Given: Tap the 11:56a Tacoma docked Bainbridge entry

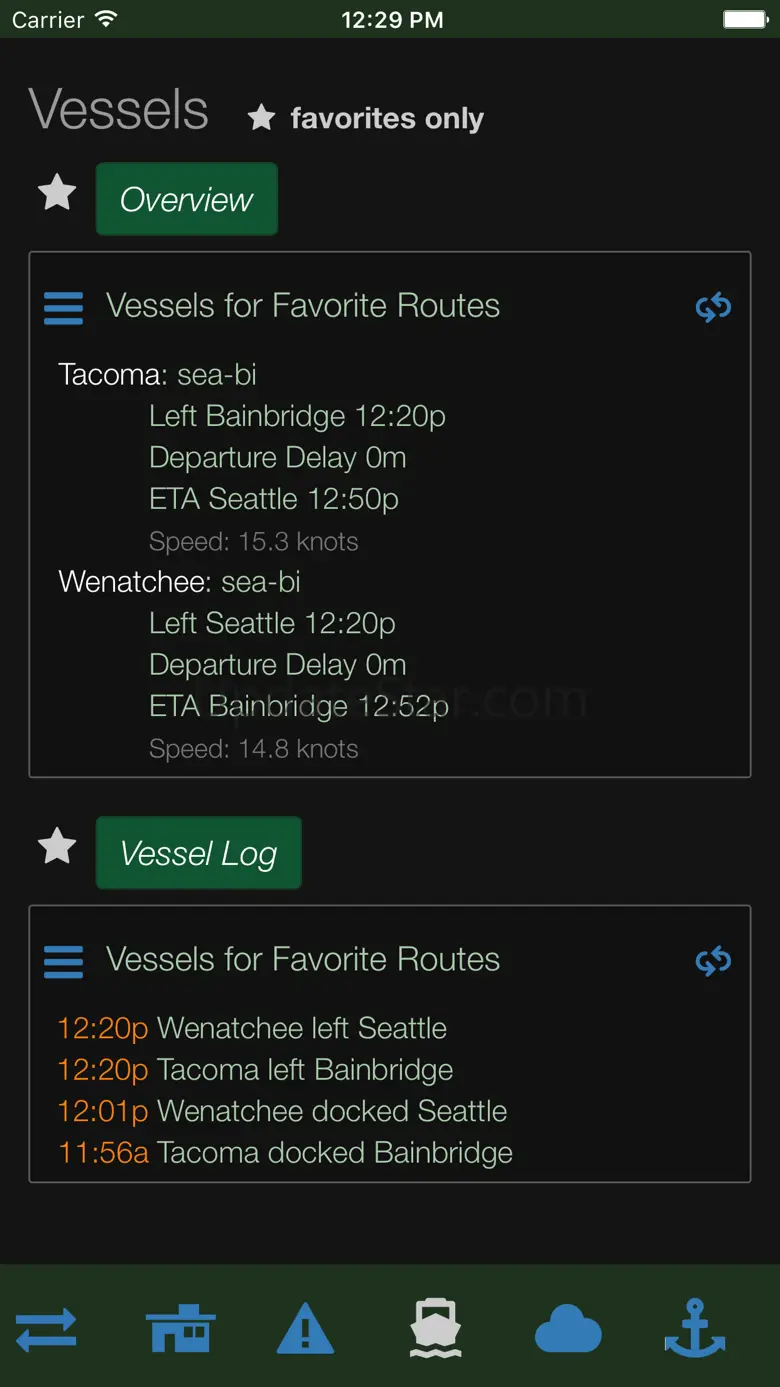Looking at the screenshot, I should click(285, 1152).
